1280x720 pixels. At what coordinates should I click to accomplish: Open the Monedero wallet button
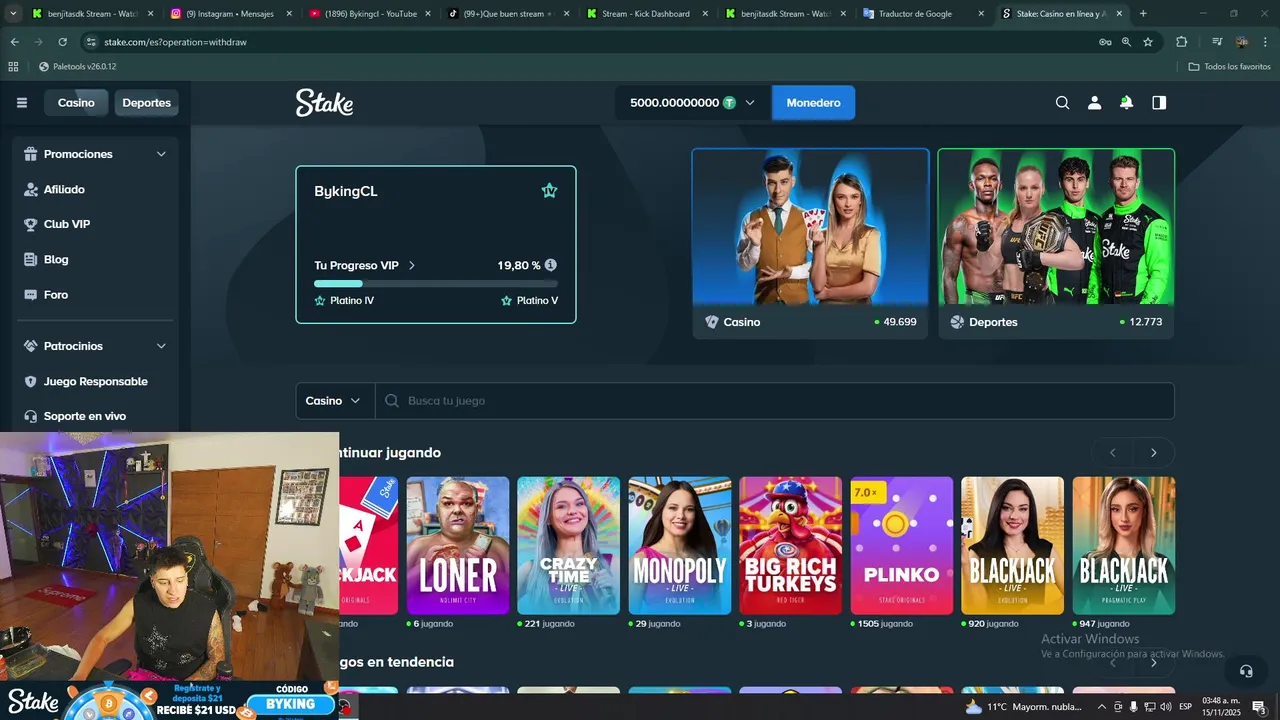813,103
